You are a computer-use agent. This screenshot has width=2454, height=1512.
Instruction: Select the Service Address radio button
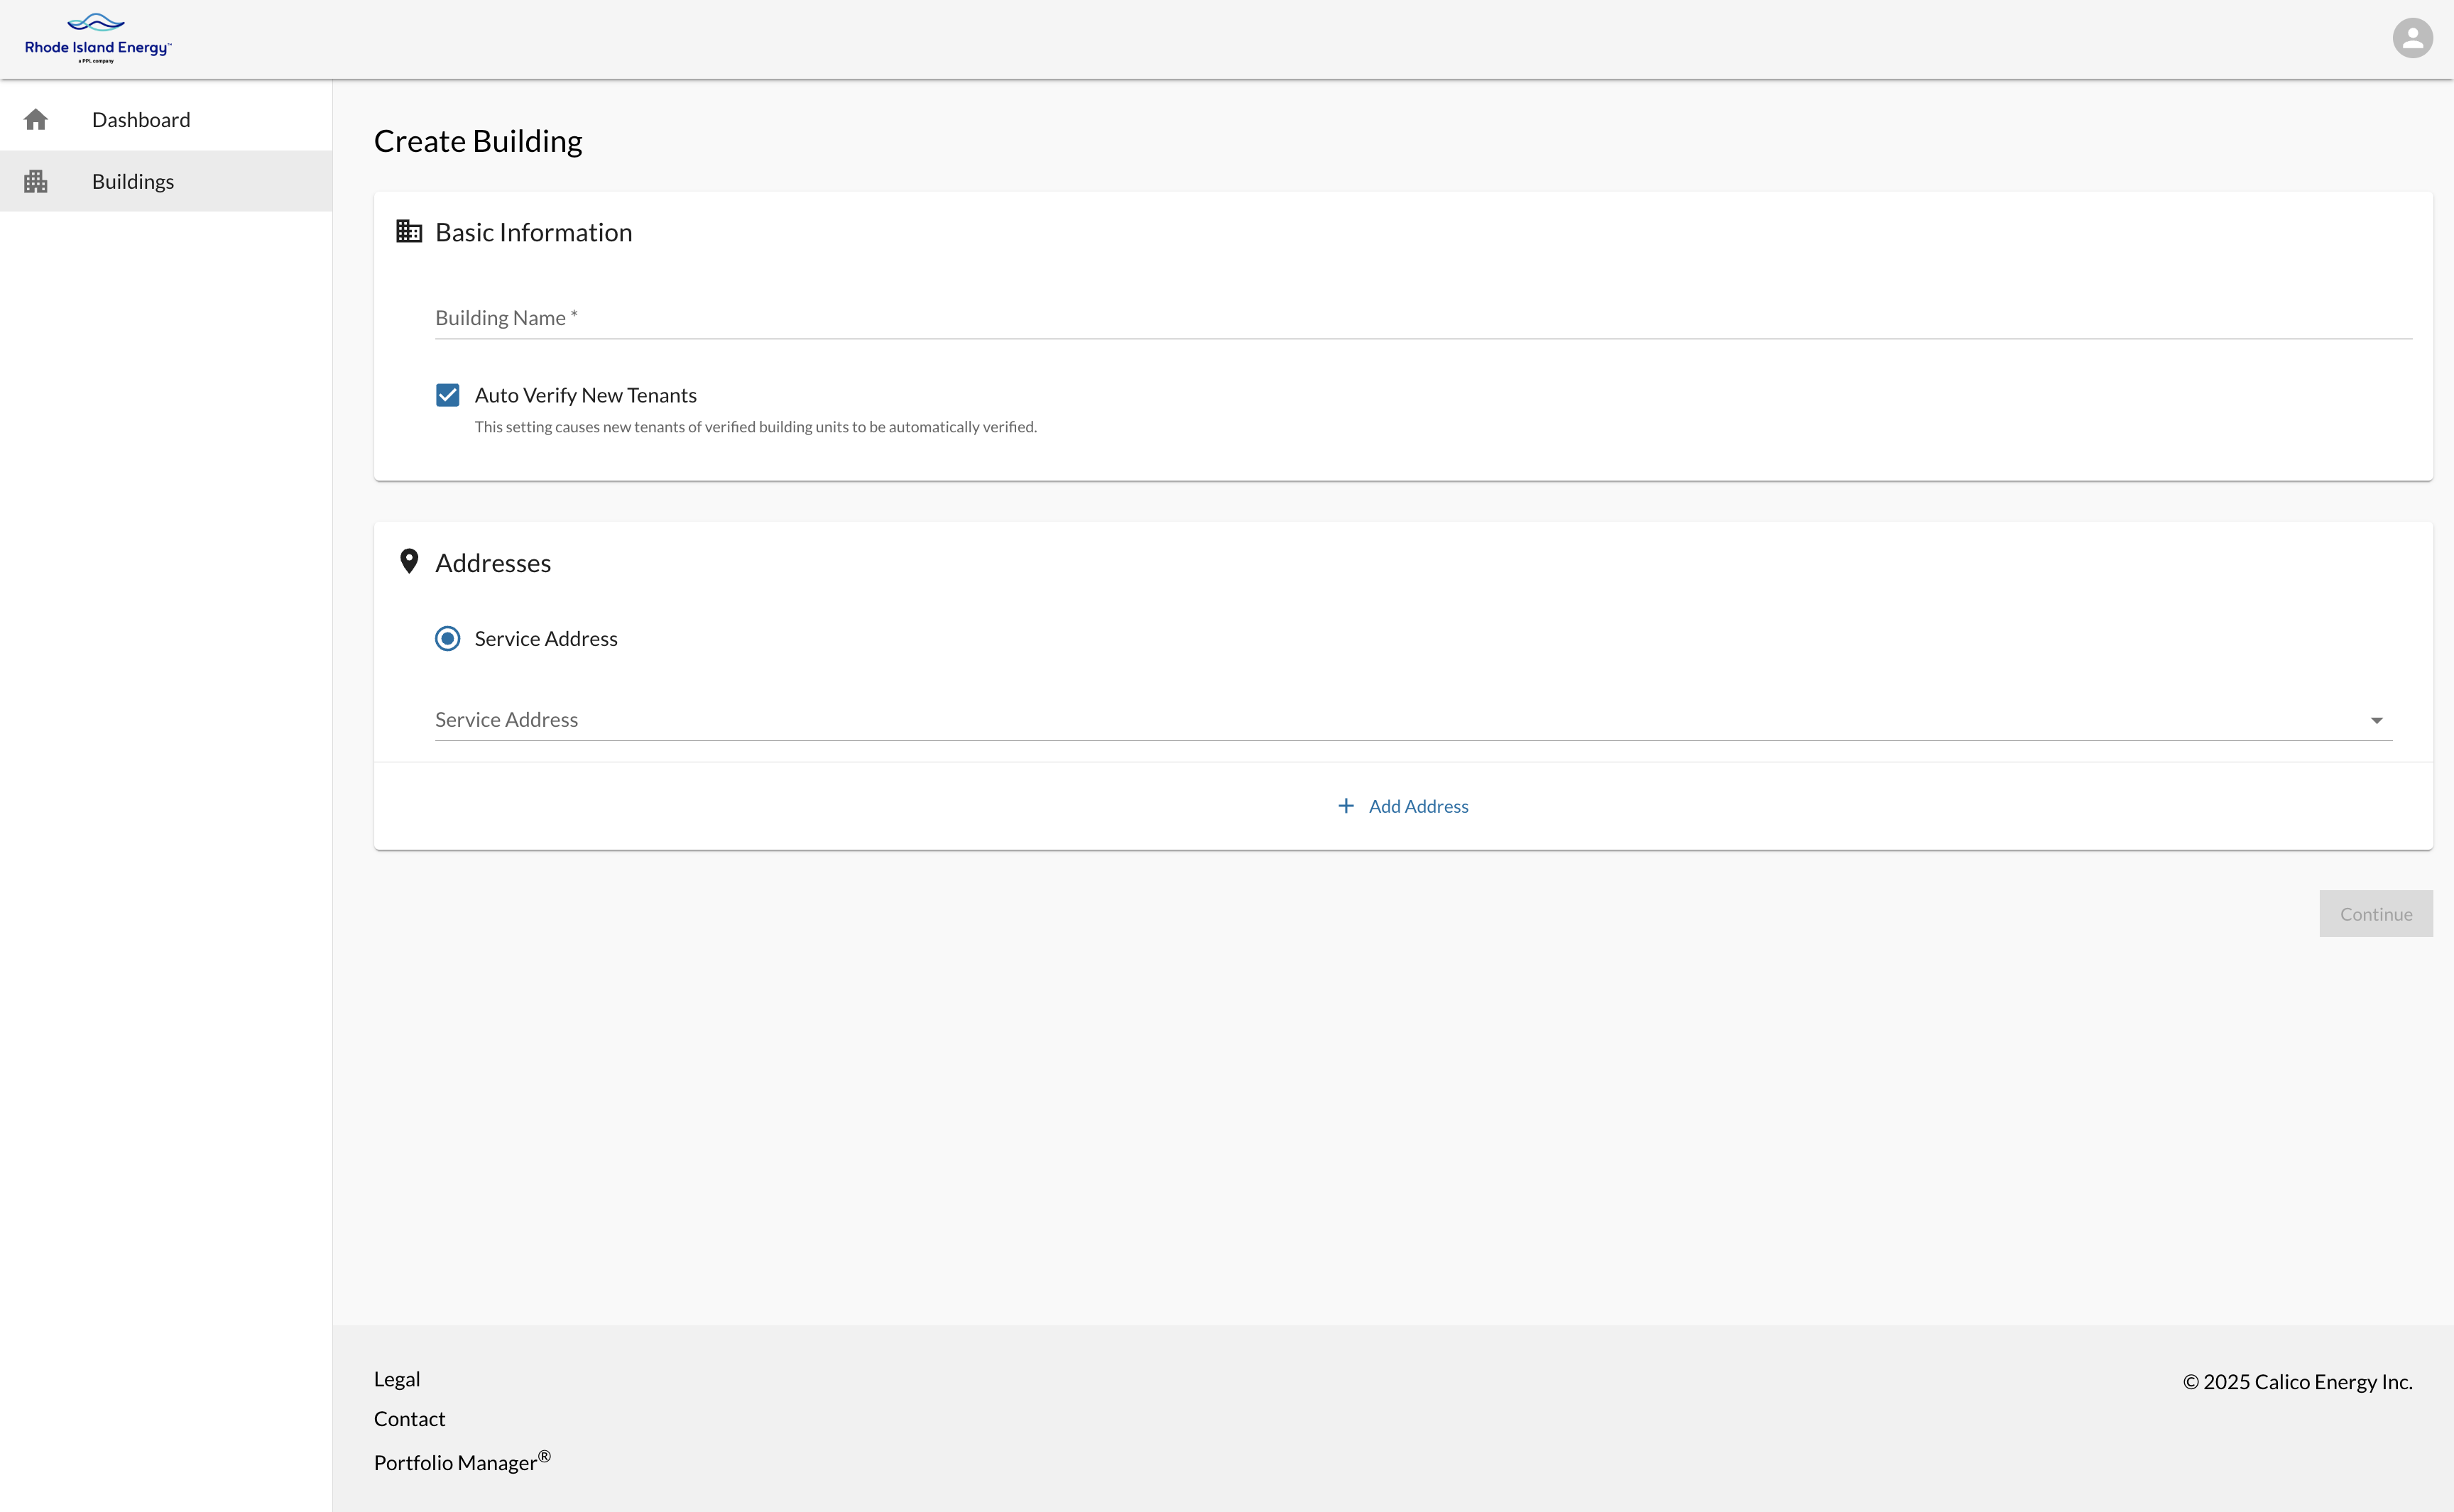coord(447,638)
